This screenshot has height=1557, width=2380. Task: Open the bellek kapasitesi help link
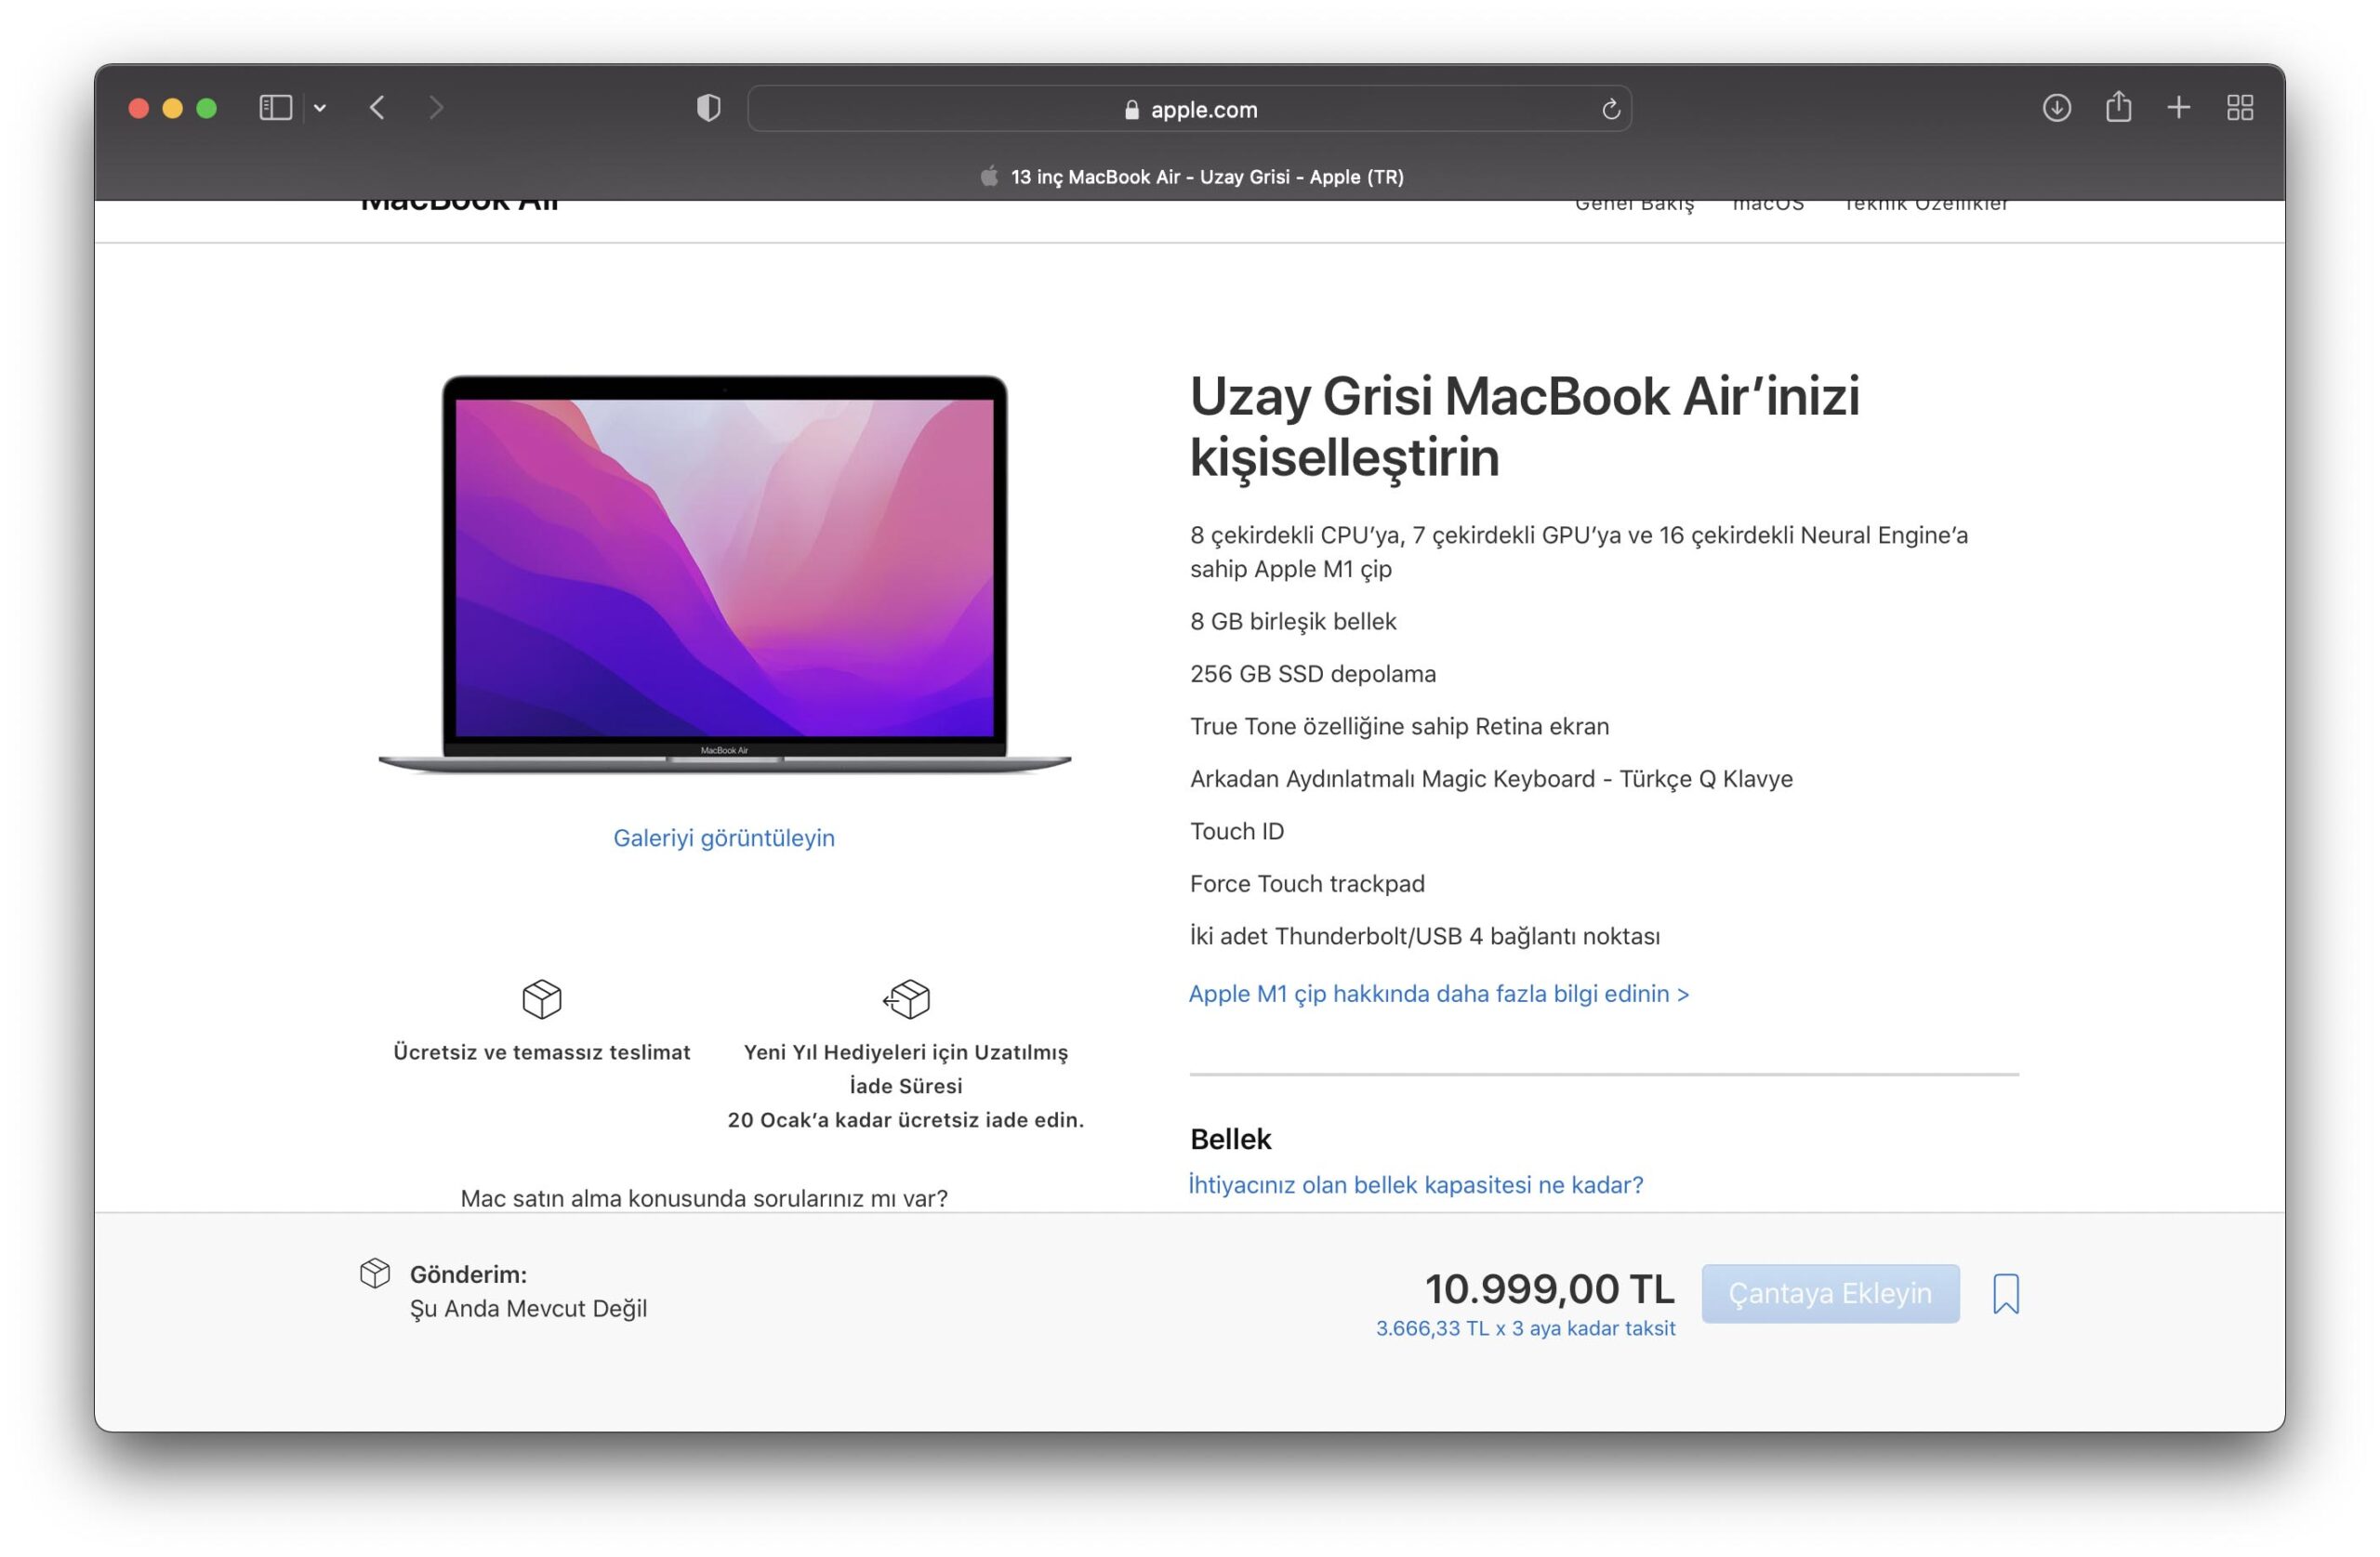[x=1415, y=1185]
